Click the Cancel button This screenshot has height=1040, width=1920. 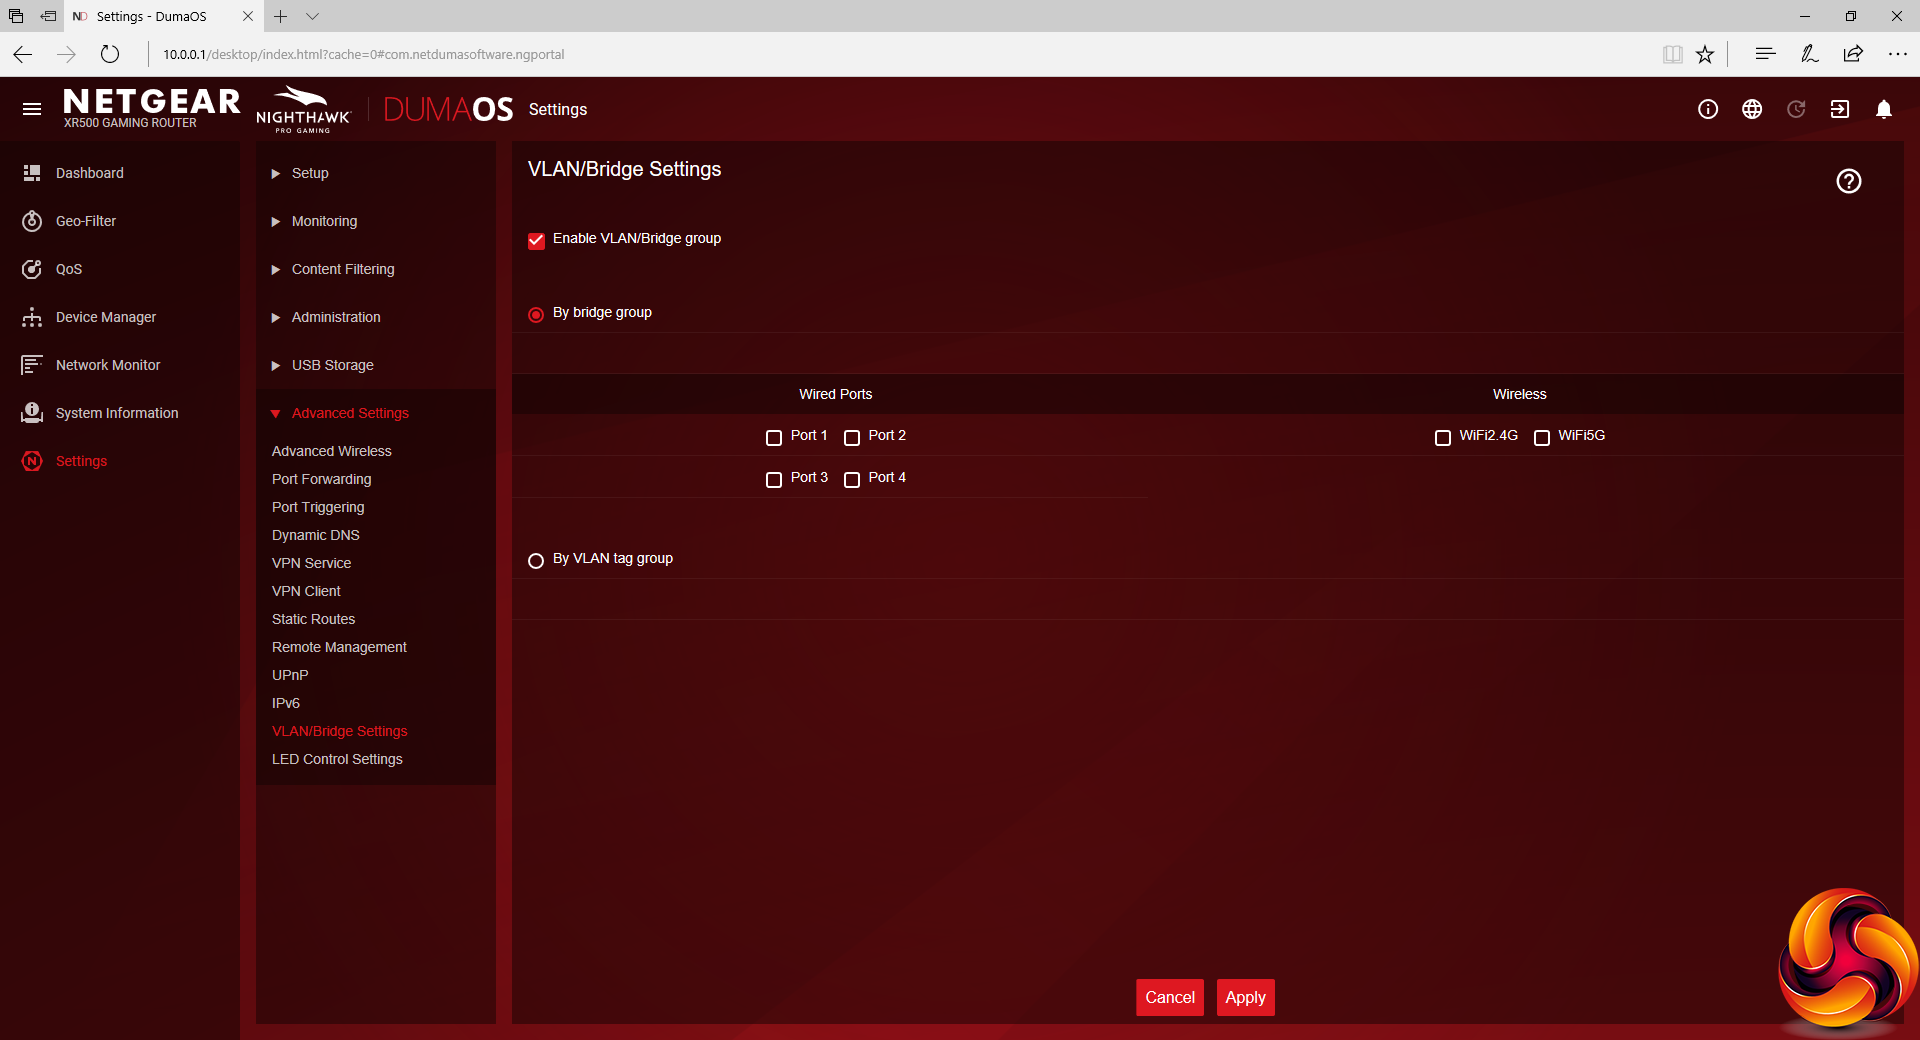[x=1170, y=997]
